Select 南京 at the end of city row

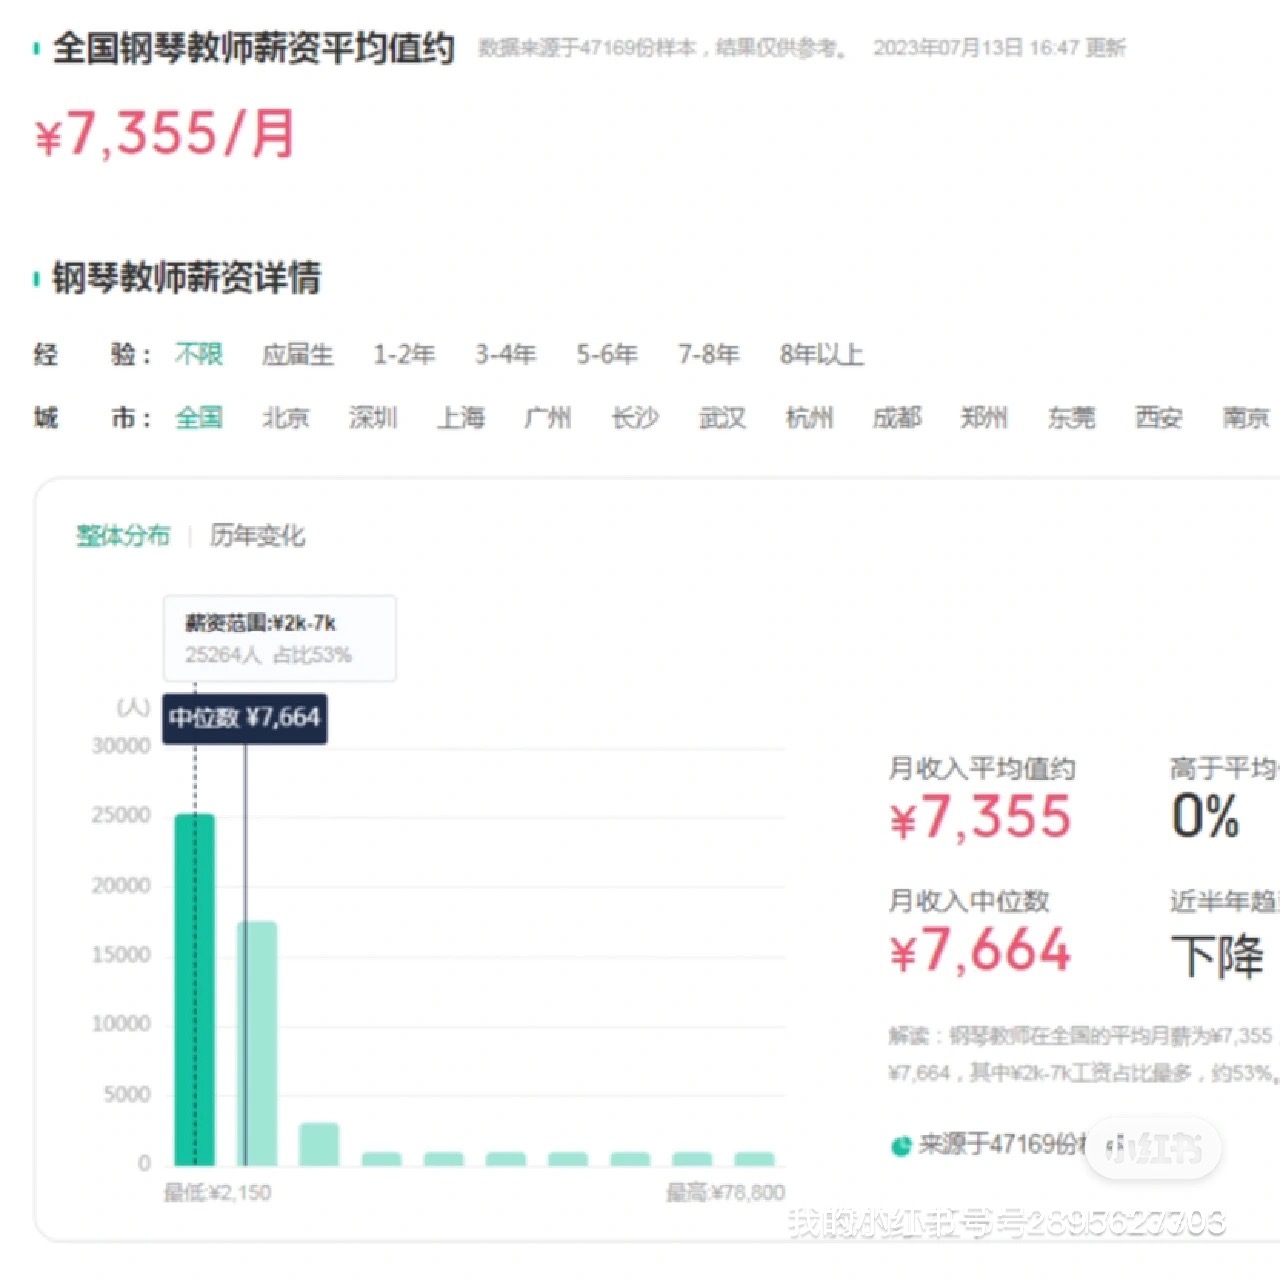1245,418
